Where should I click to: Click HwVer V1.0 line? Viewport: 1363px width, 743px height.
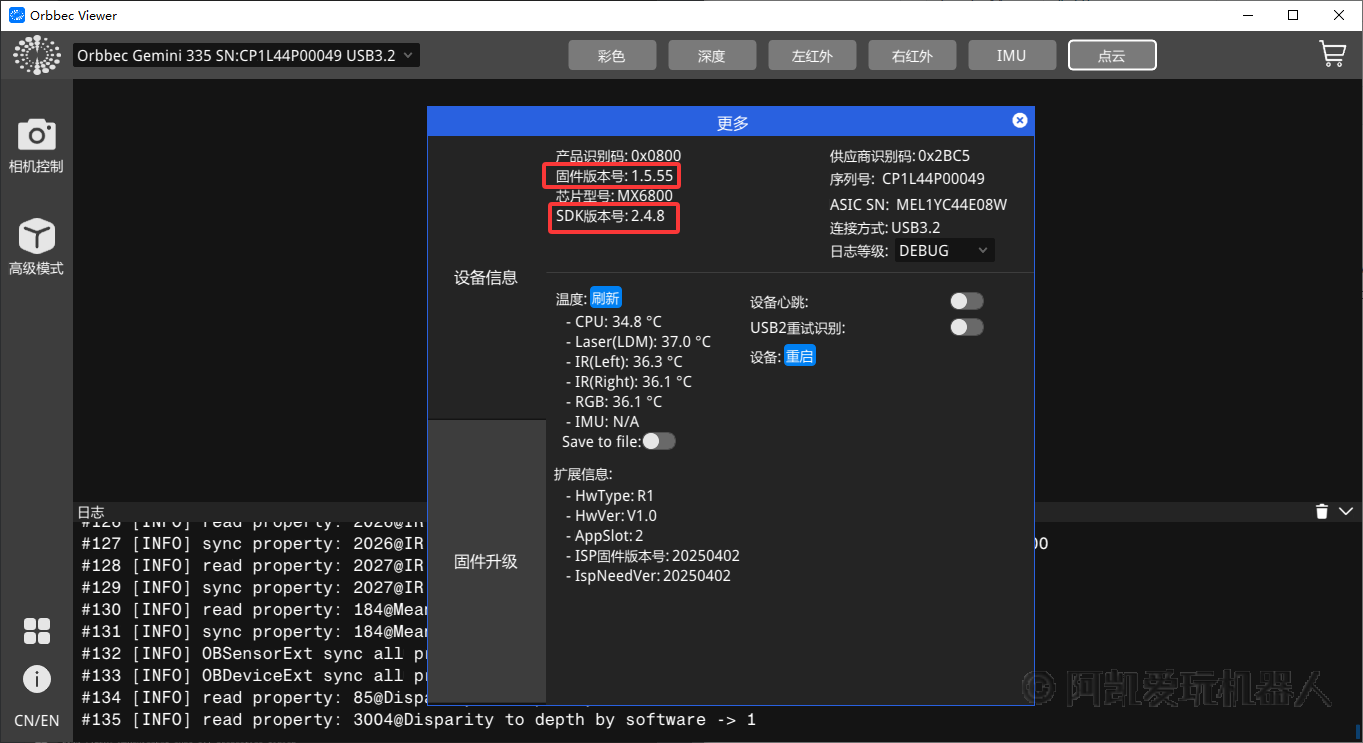tap(611, 516)
